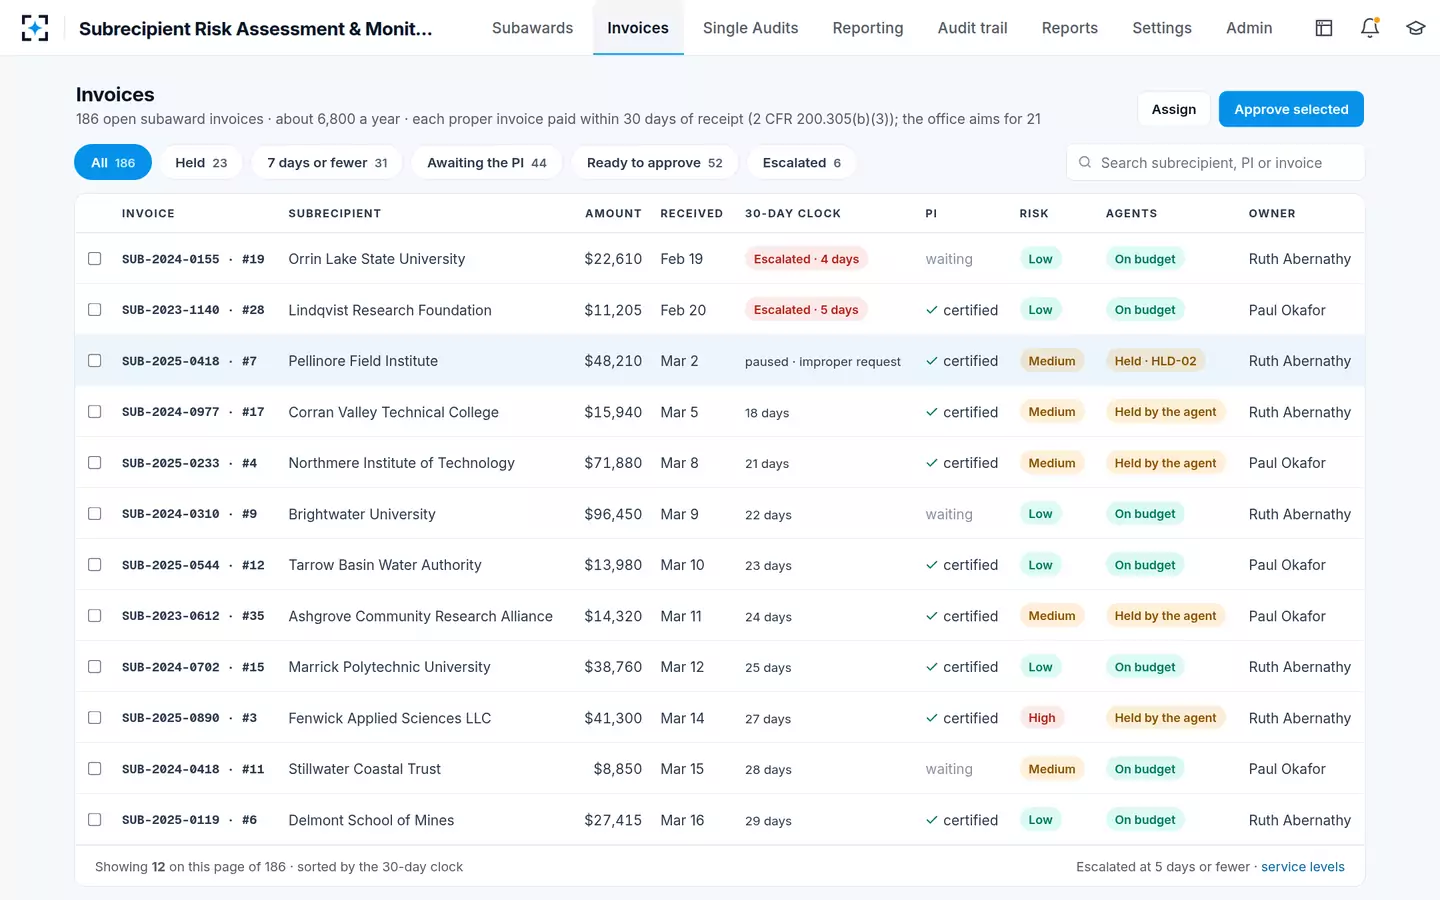Switch to the Invoices tab

point(638,28)
